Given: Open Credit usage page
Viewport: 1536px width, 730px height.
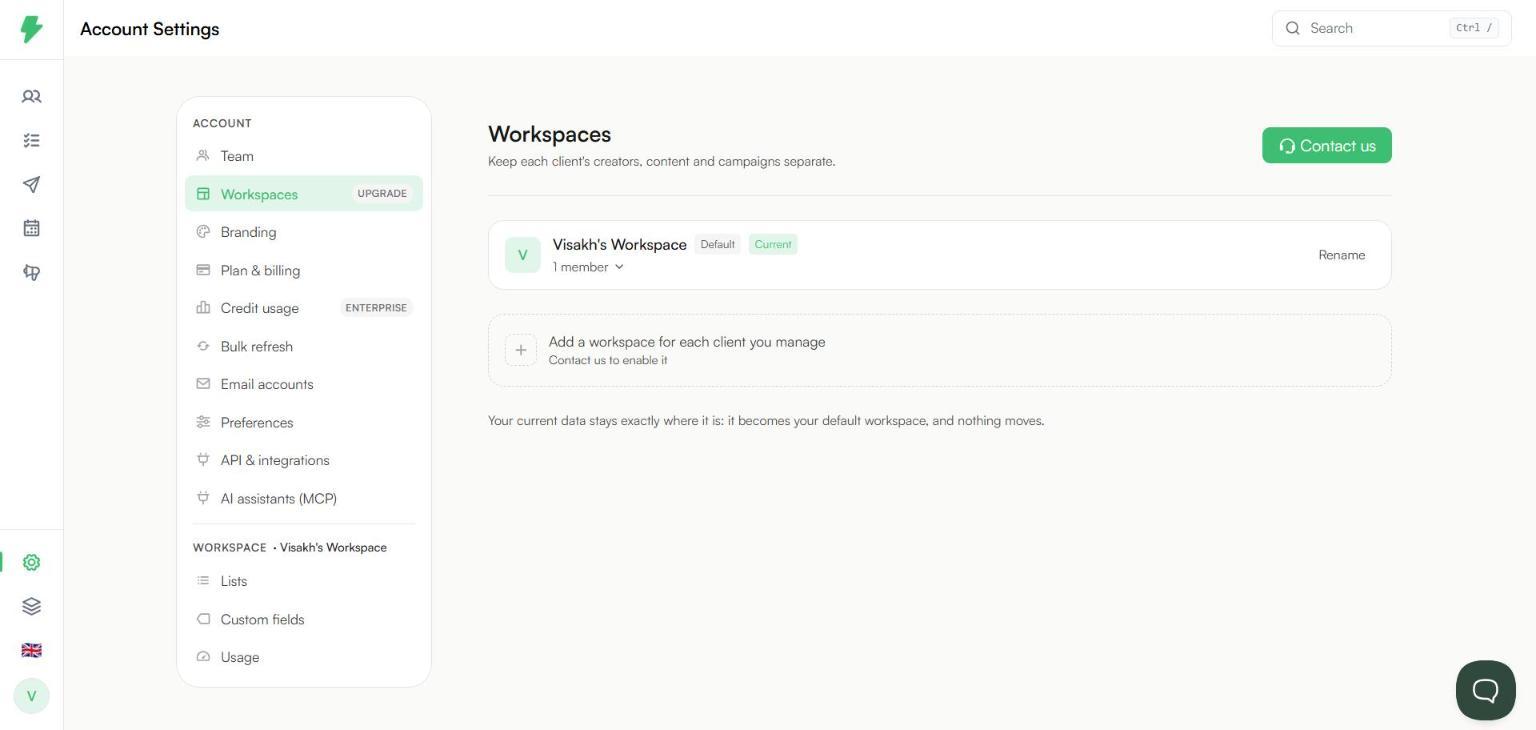Looking at the screenshot, I should coord(304,308).
